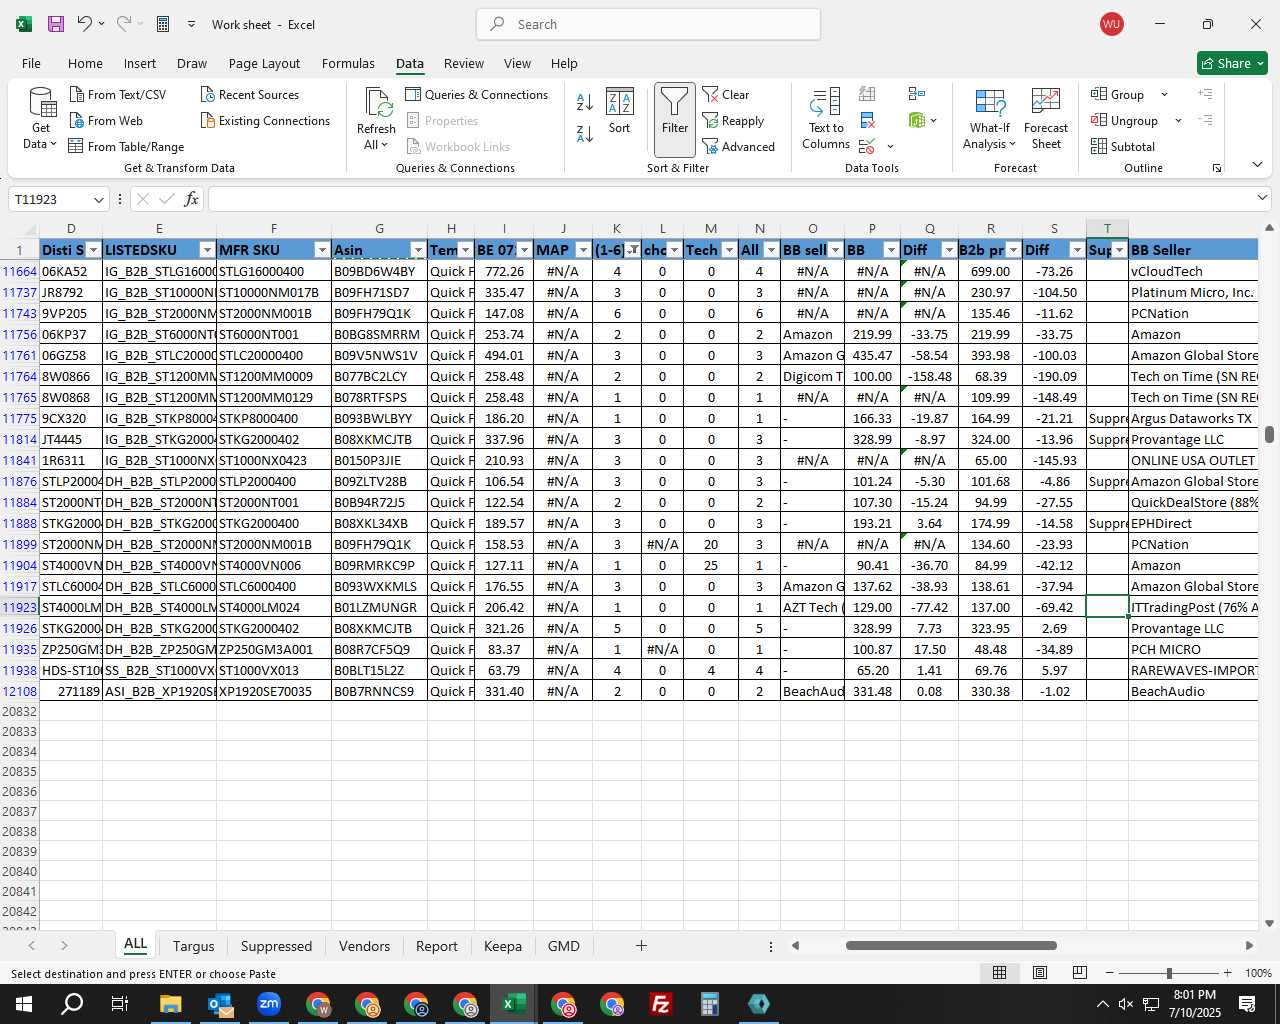
Task: Switch to the Suppressed sheet tab
Action: click(x=276, y=946)
